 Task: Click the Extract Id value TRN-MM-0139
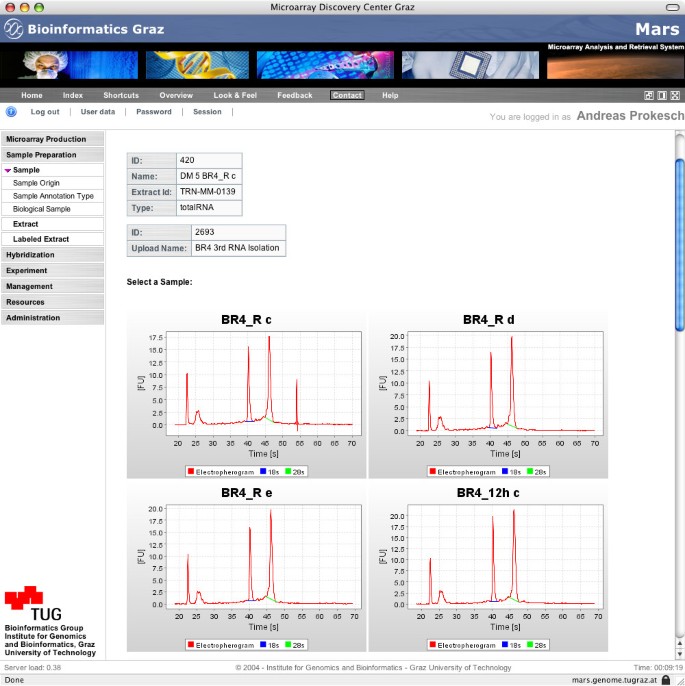point(208,192)
